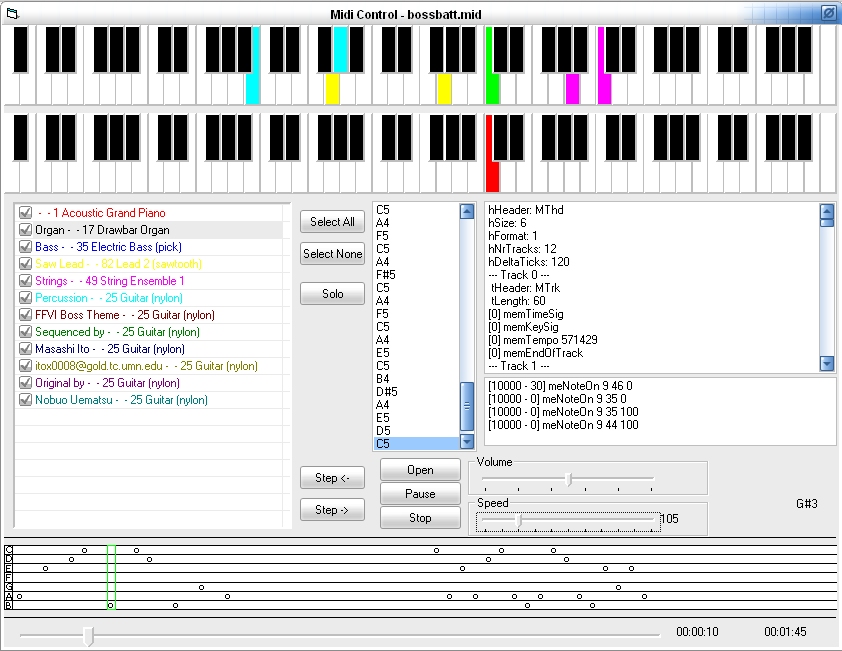Click the '[0] memTimeSig' line
The image size is (842, 651).
point(526,314)
